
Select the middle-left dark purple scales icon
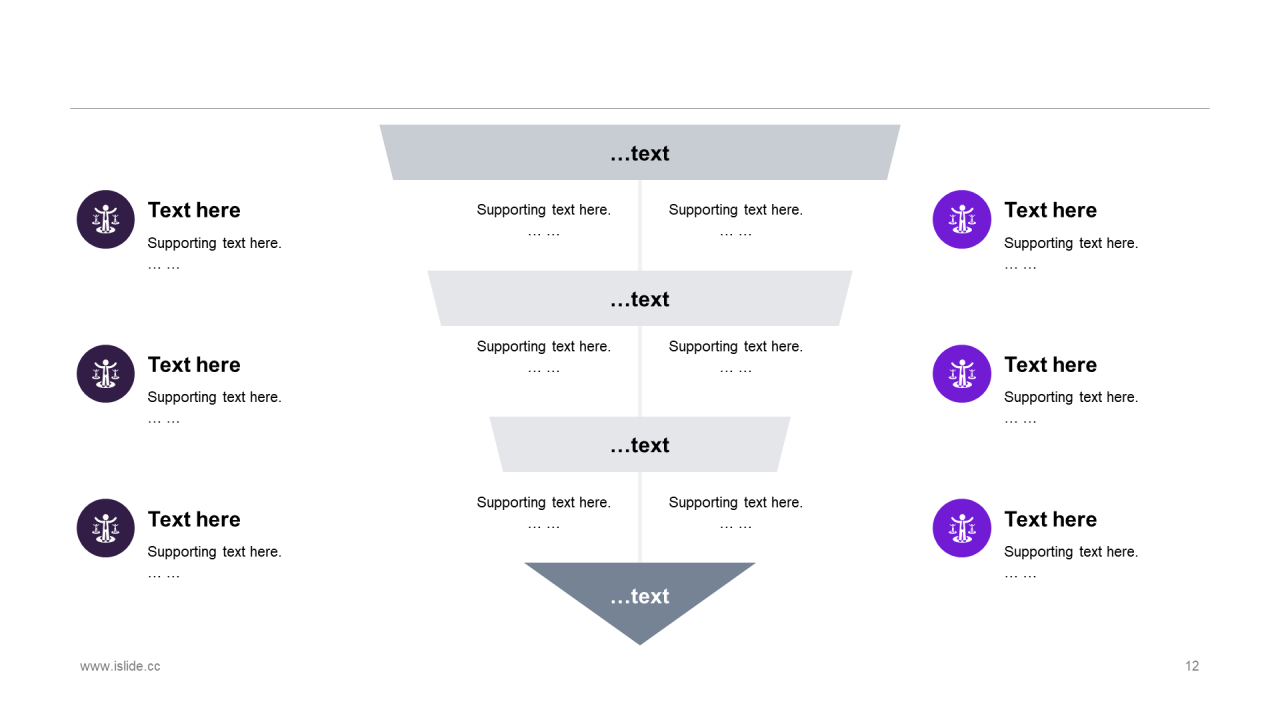(106, 374)
